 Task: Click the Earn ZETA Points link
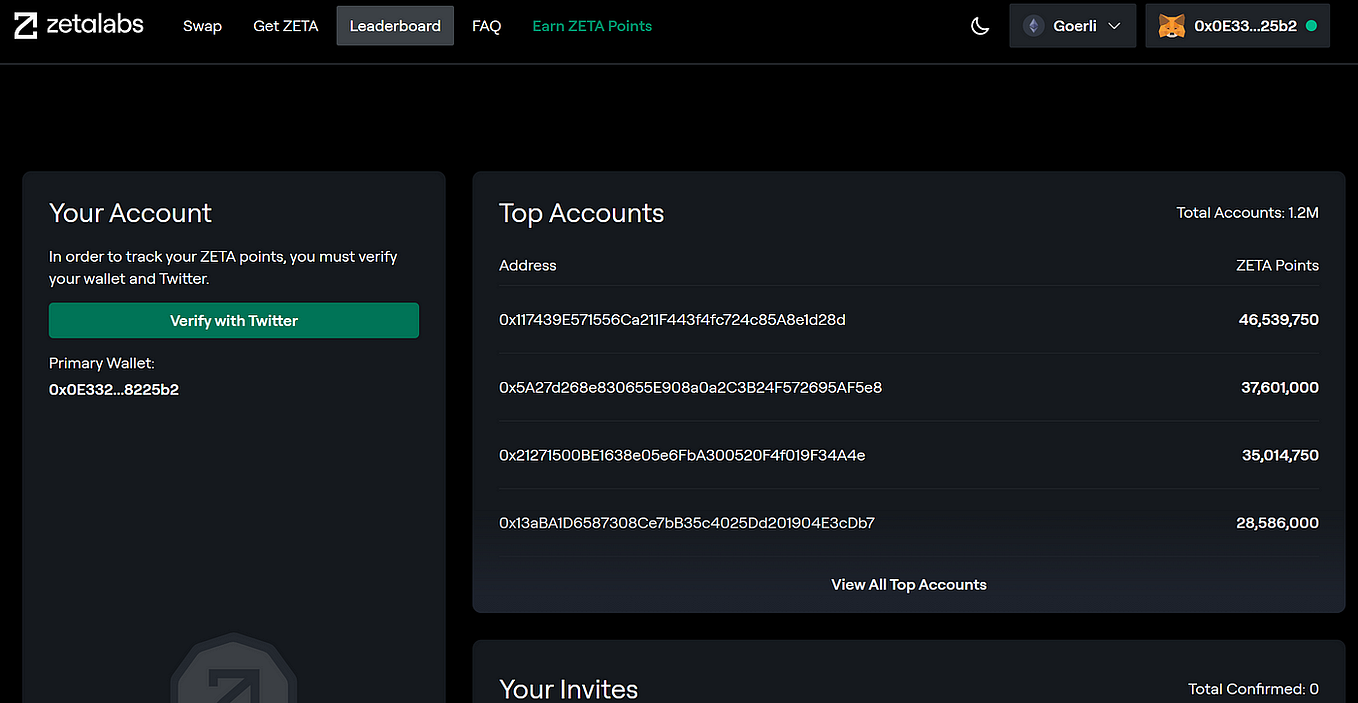[591, 25]
